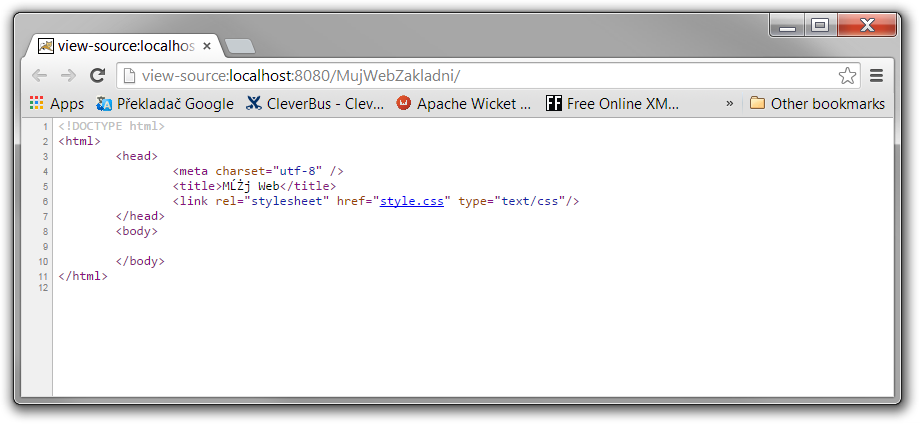Close the browser window
This screenshot has width=920, height=424.
point(867,25)
